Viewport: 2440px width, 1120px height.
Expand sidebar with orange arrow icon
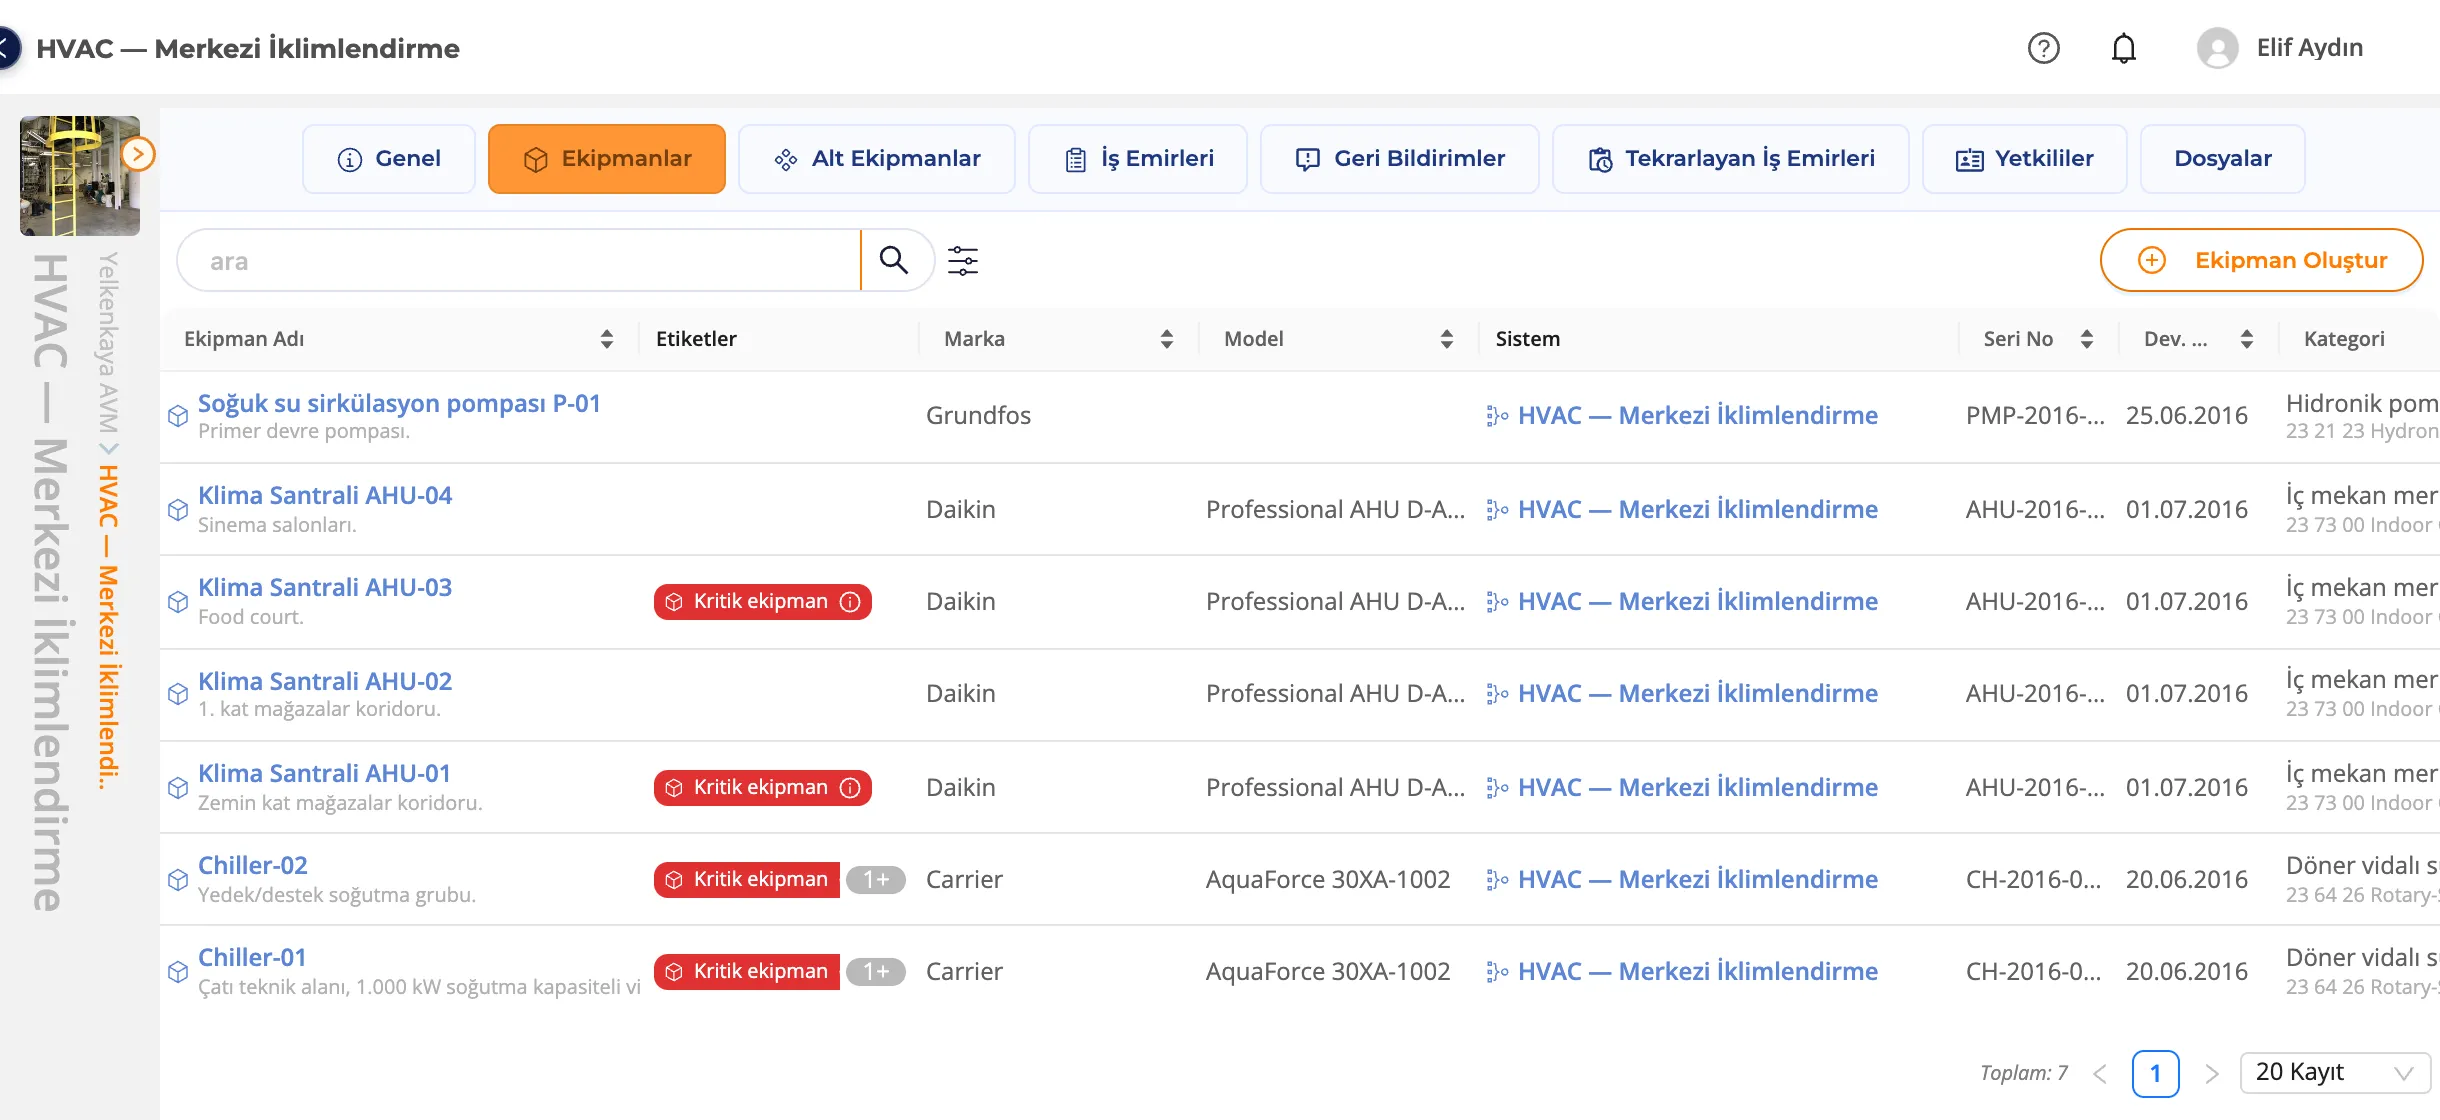tap(138, 154)
